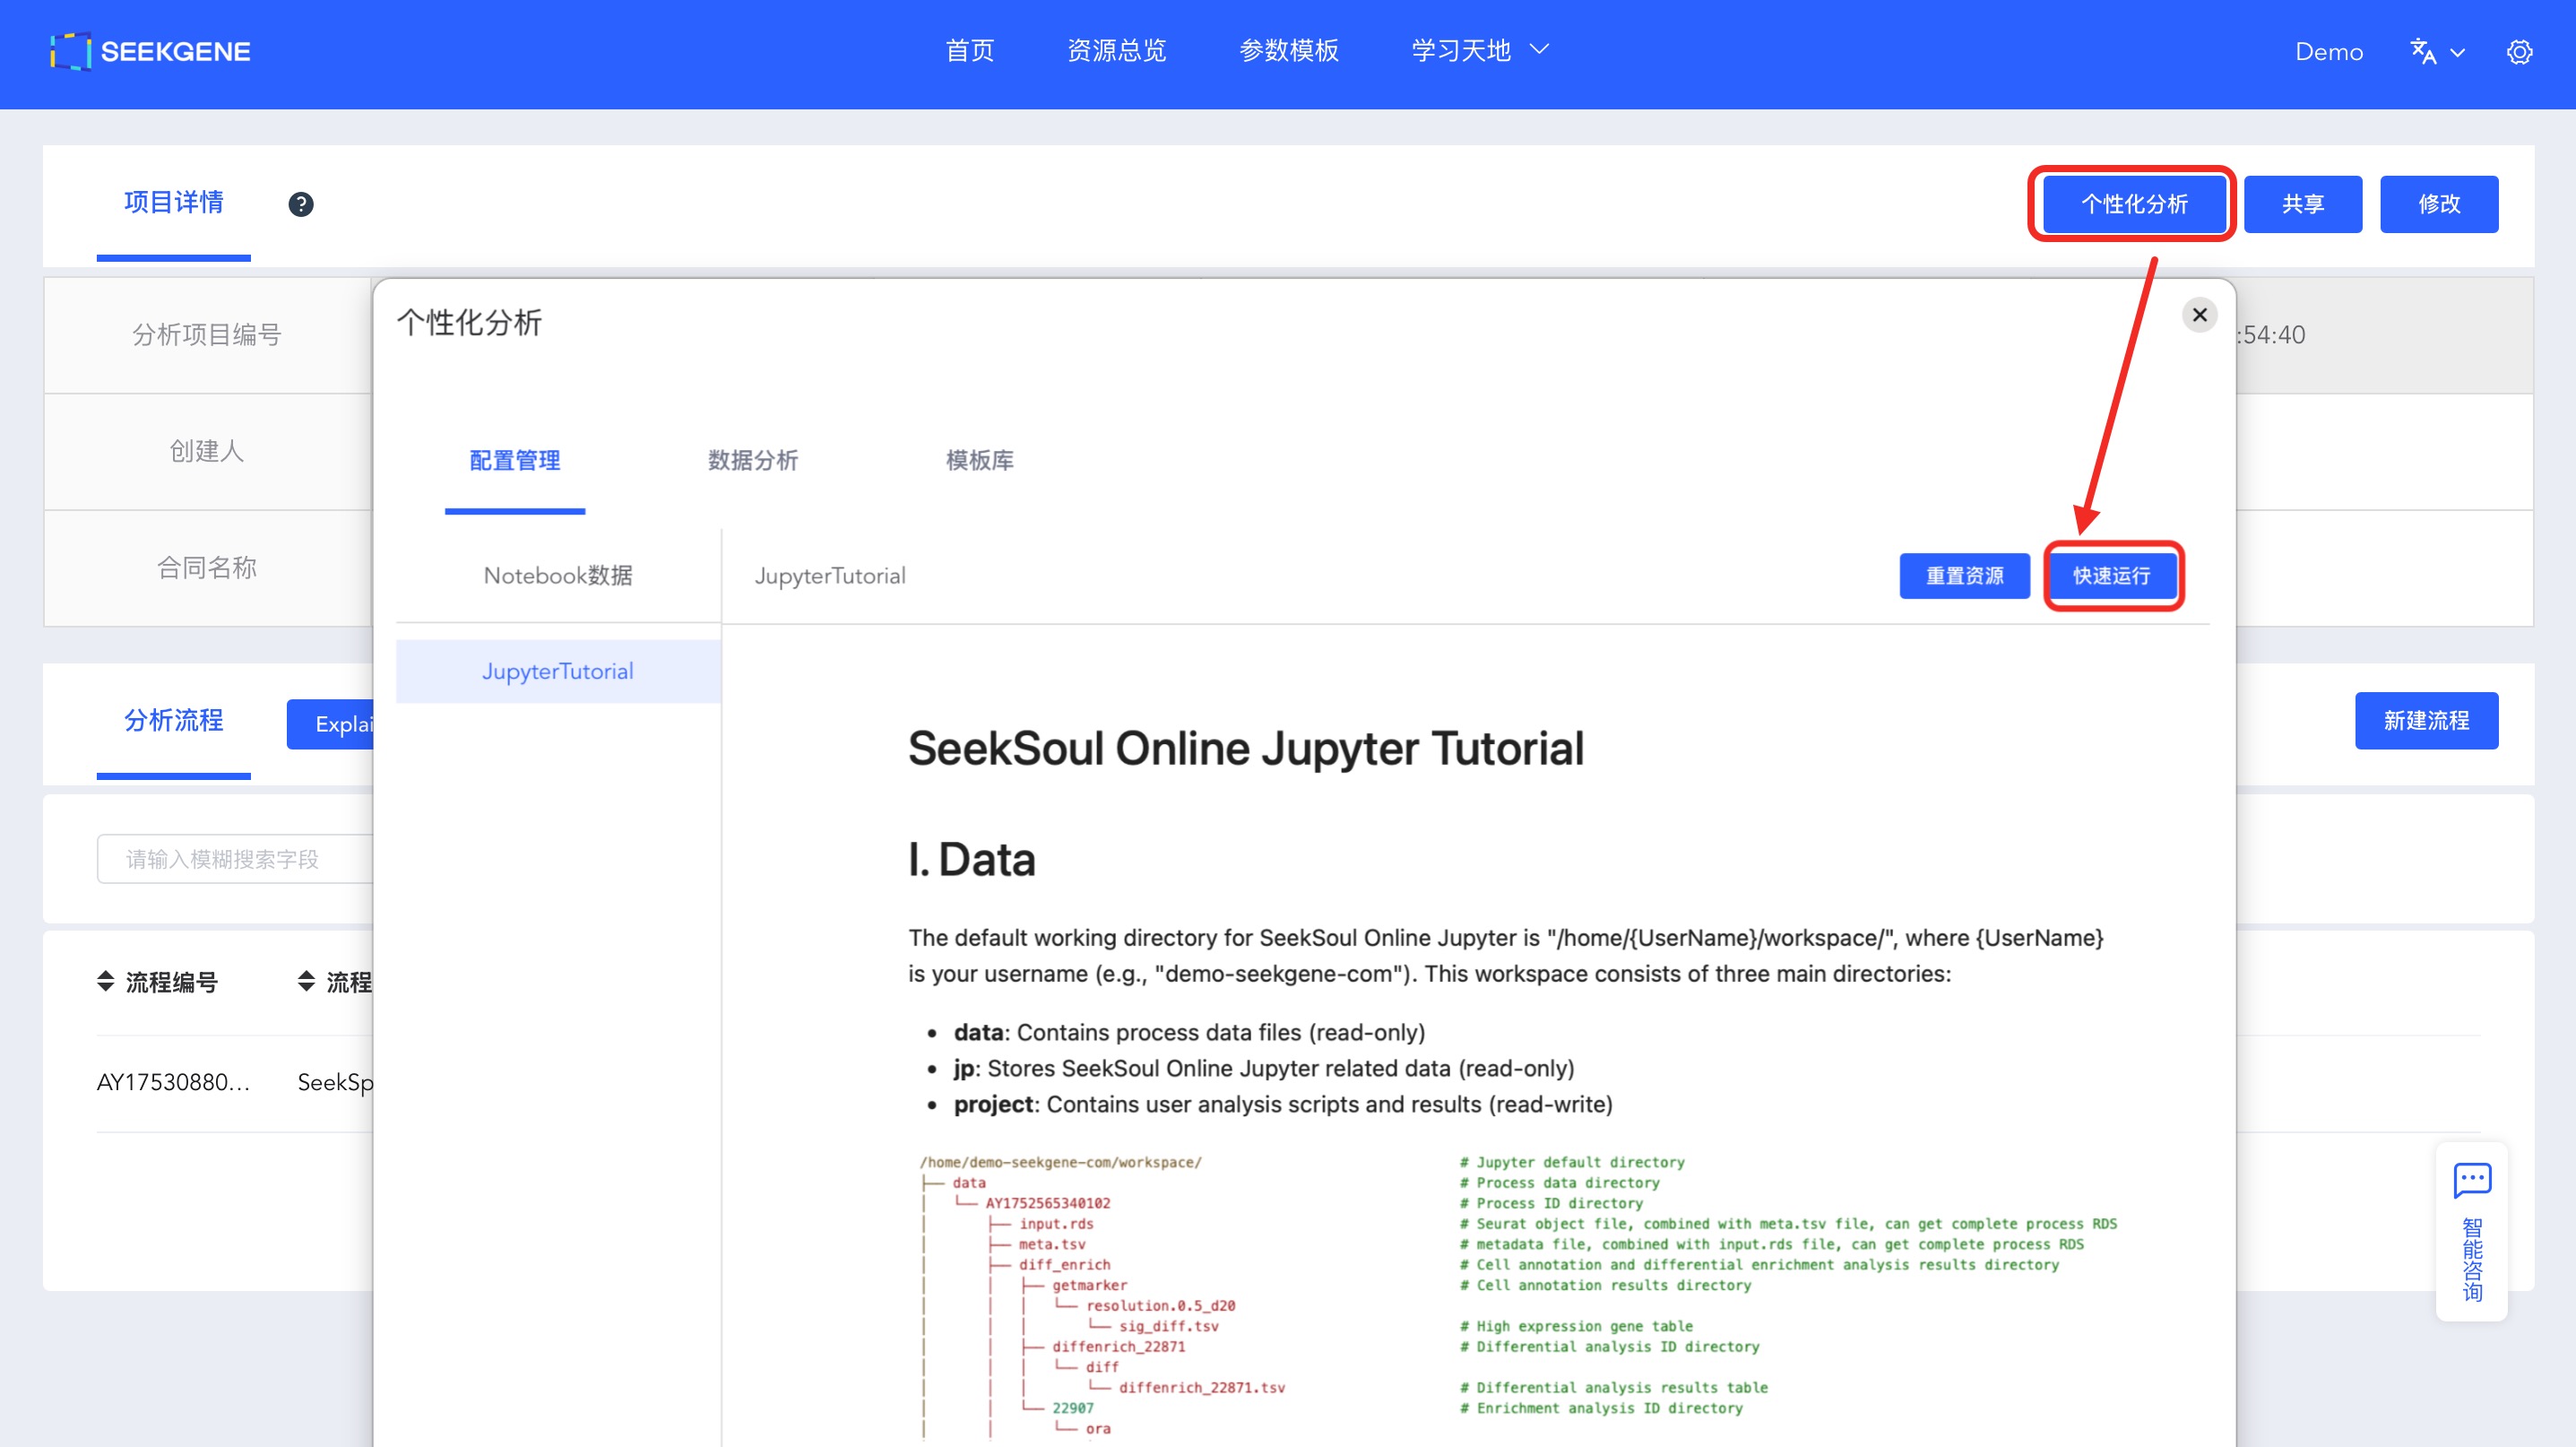Expand the language selector chevron
Viewport: 2576px width, 1447px height.
click(x=2458, y=53)
